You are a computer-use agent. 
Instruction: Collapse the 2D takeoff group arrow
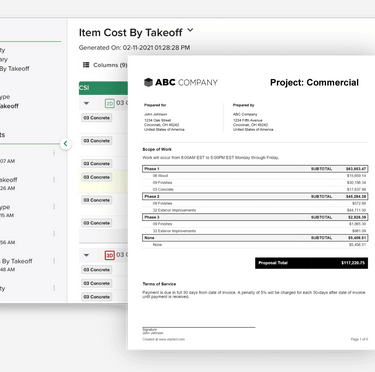coord(87,103)
